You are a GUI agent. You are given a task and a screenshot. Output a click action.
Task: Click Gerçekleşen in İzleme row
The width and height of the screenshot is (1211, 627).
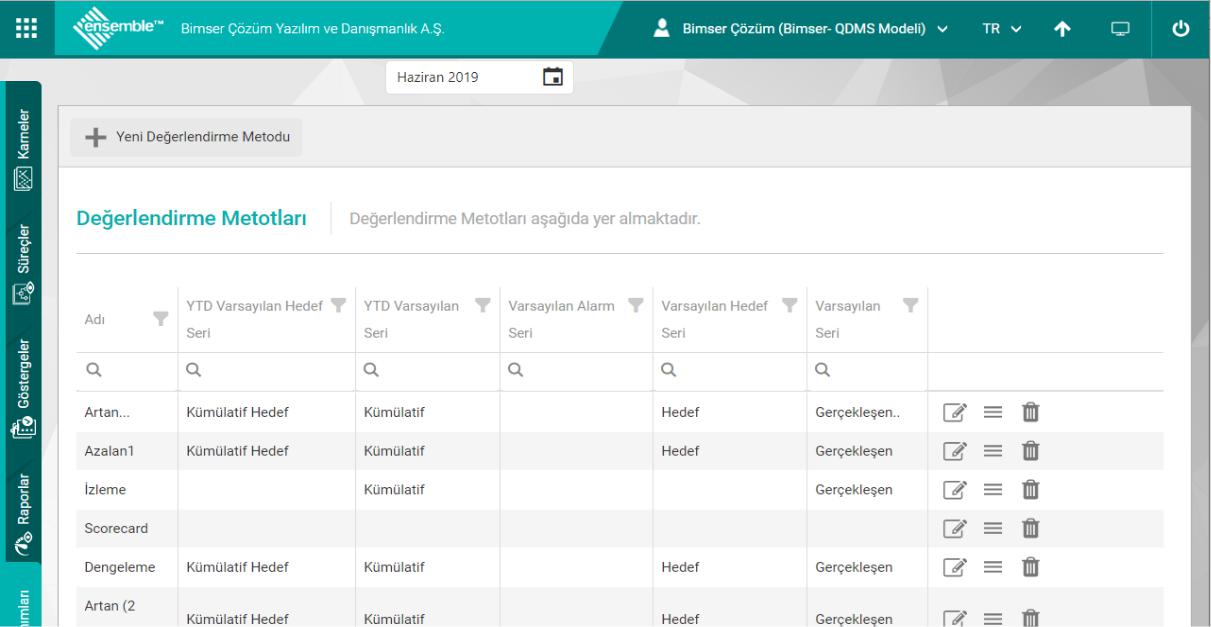[x=854, y=490]
